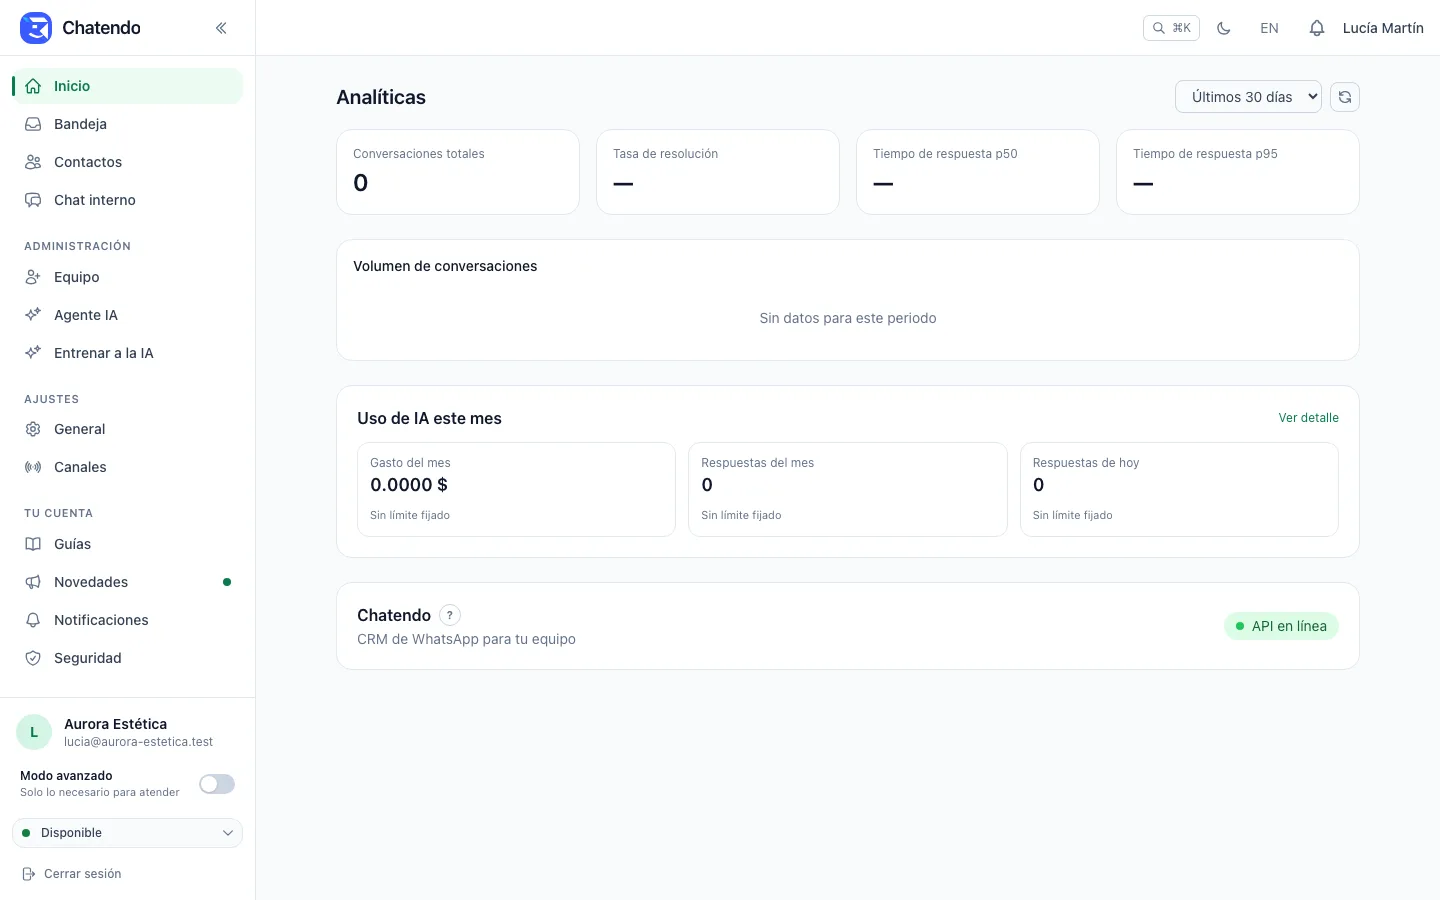
Task: Open the Lucía Martín user menu
Action: 1383,28
